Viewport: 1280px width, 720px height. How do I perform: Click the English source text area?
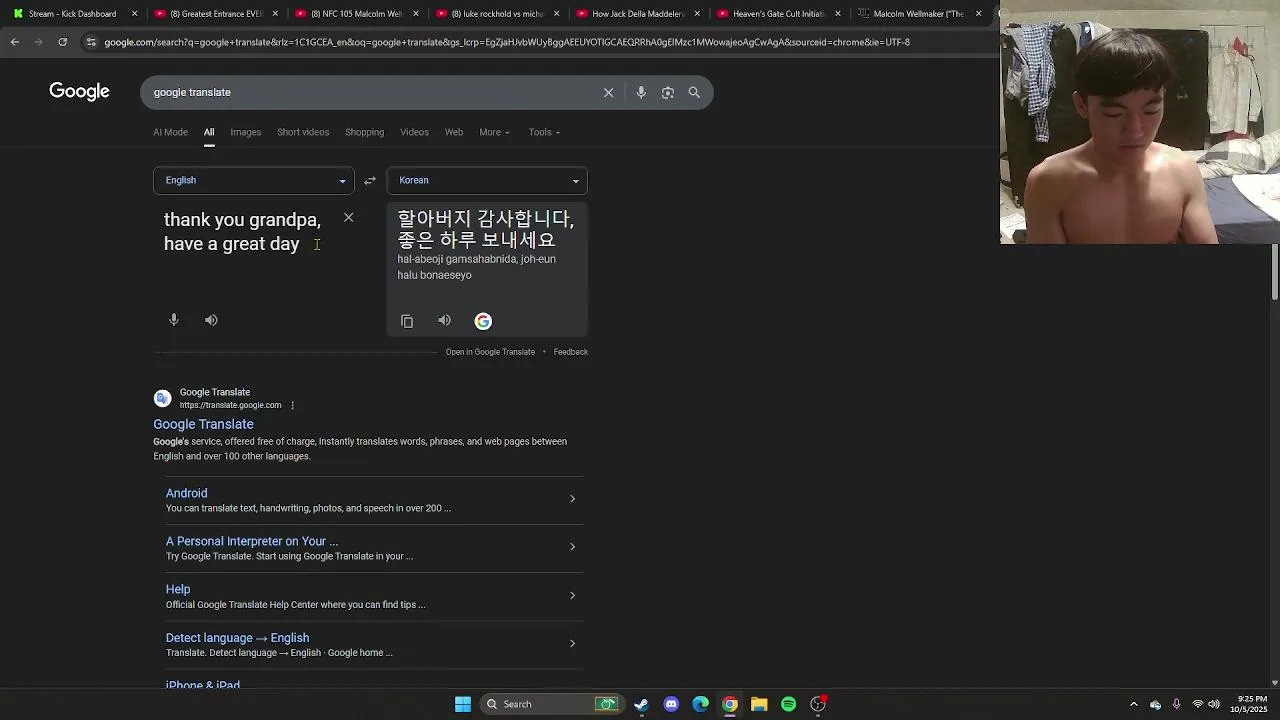pyautogui.click(x=243, y=232)
